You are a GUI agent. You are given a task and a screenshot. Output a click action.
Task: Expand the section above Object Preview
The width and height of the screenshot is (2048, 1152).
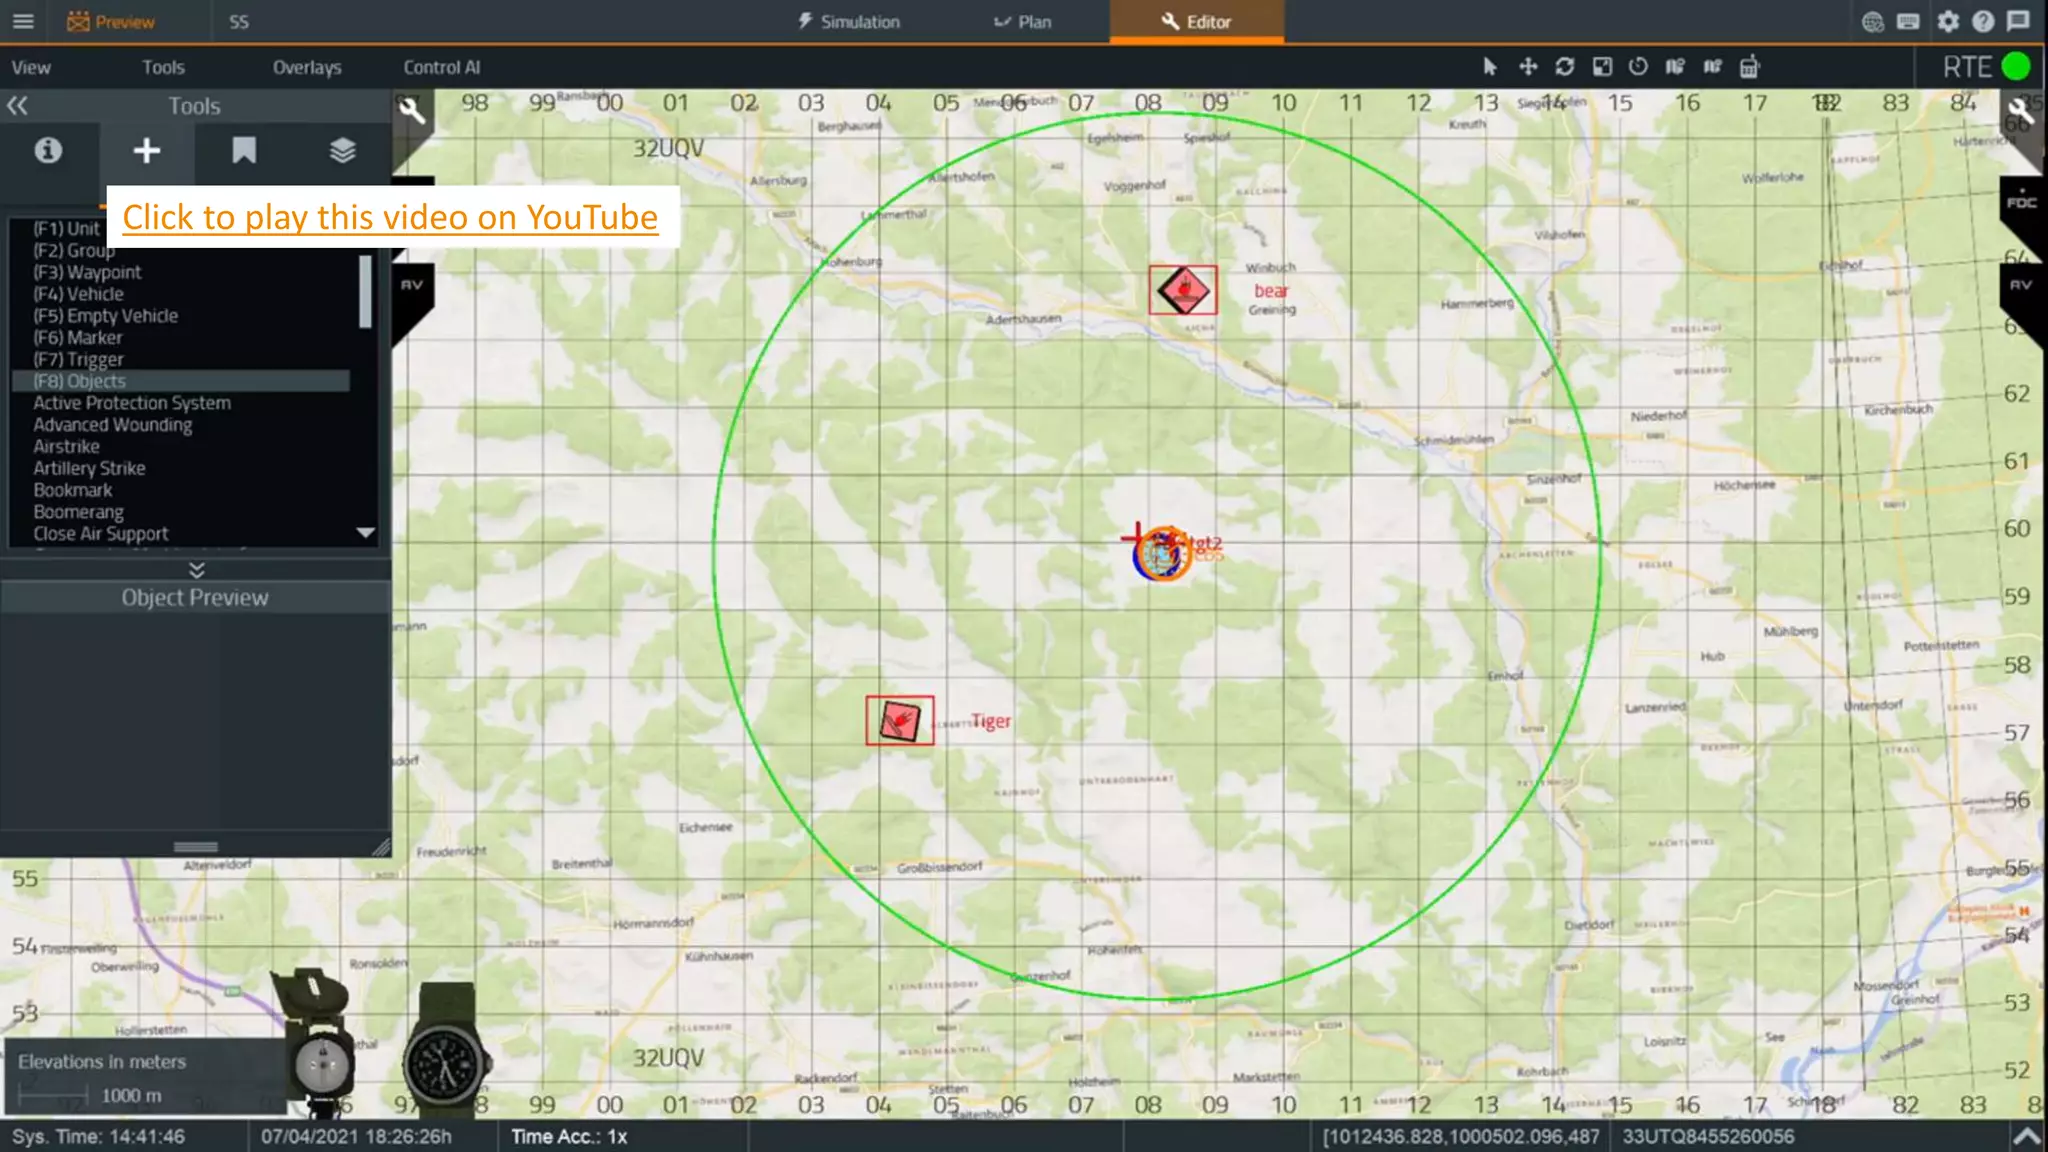196,570
